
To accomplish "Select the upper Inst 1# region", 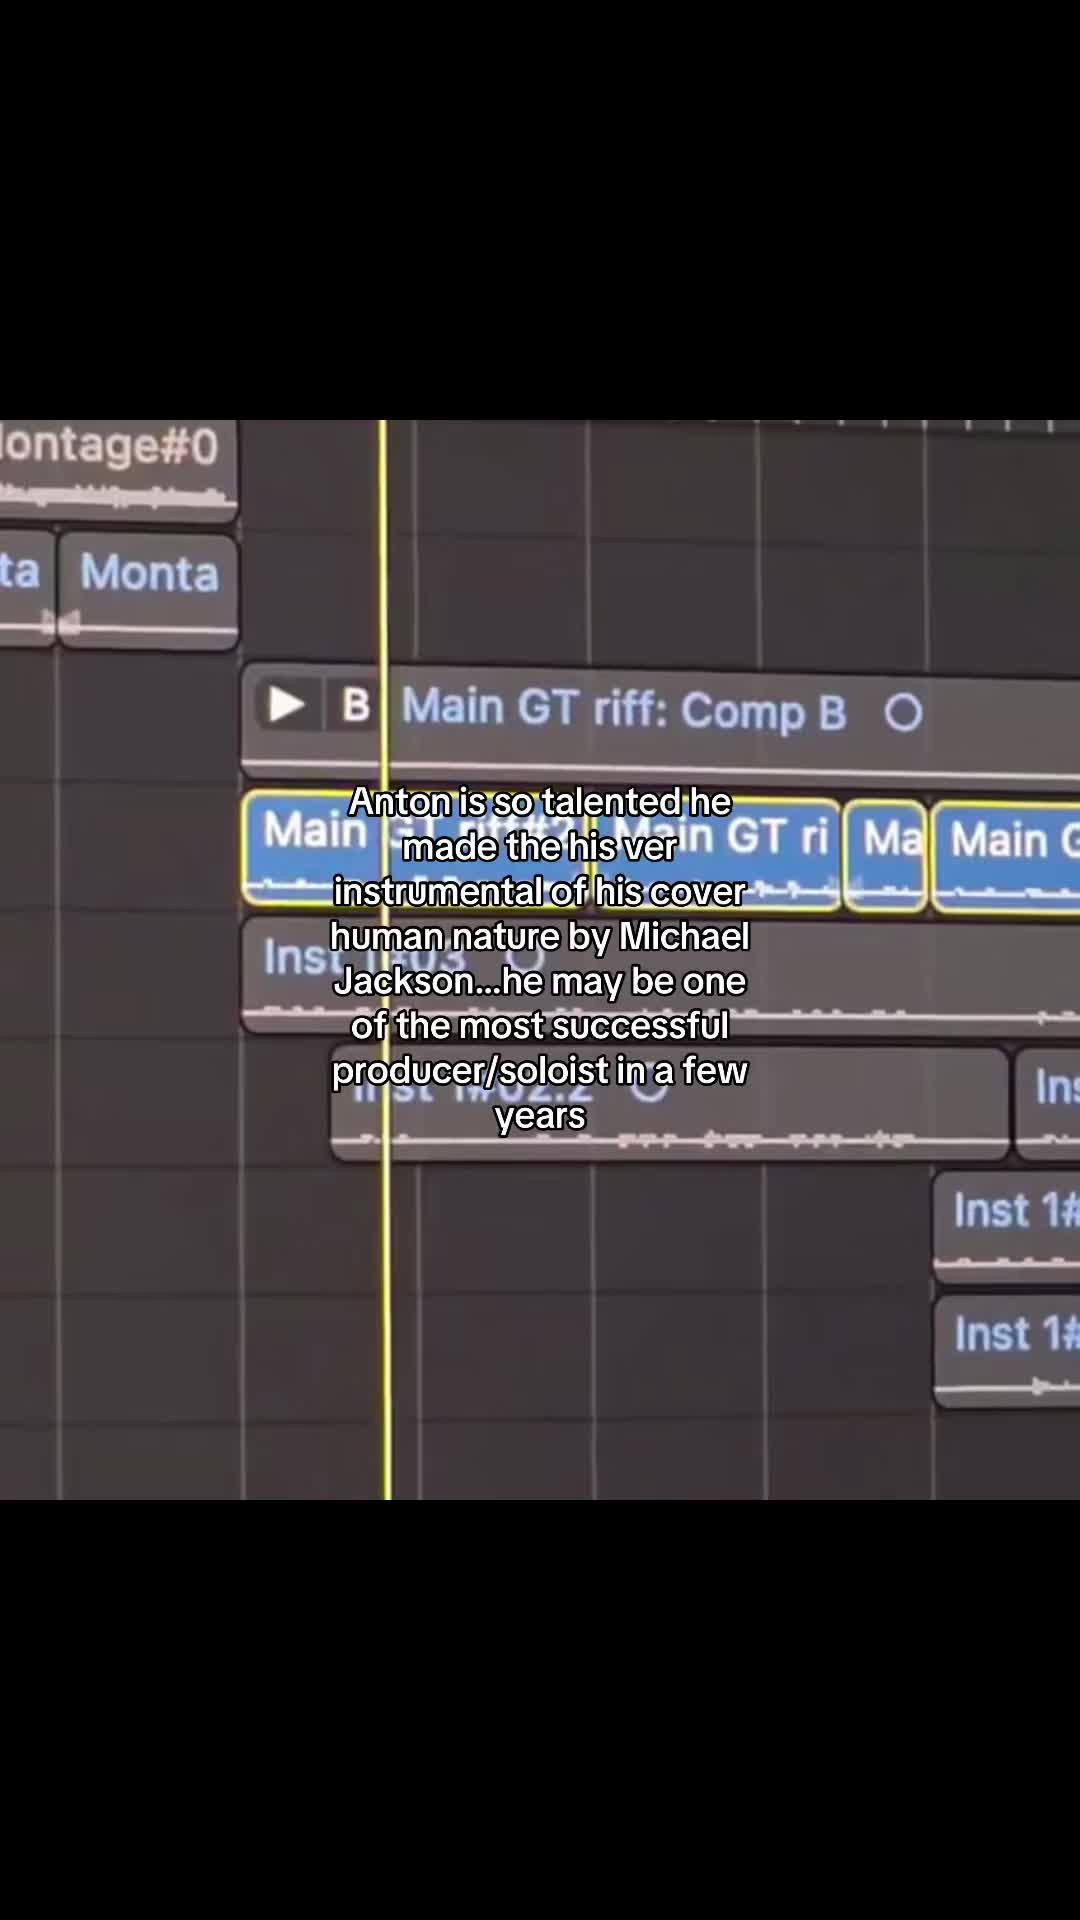I will click(1007, 1226).
